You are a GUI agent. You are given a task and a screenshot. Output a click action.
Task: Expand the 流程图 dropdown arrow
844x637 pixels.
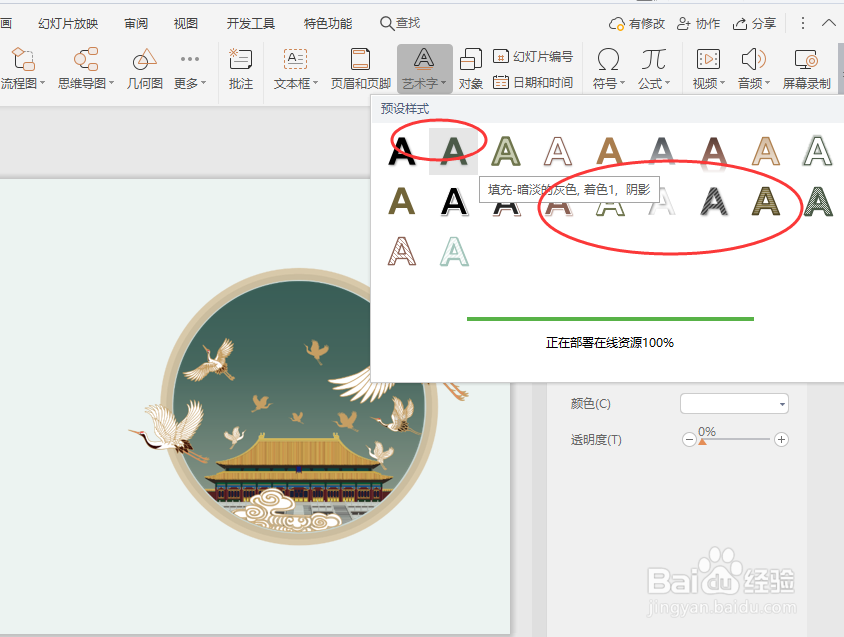tap(43, 83)
